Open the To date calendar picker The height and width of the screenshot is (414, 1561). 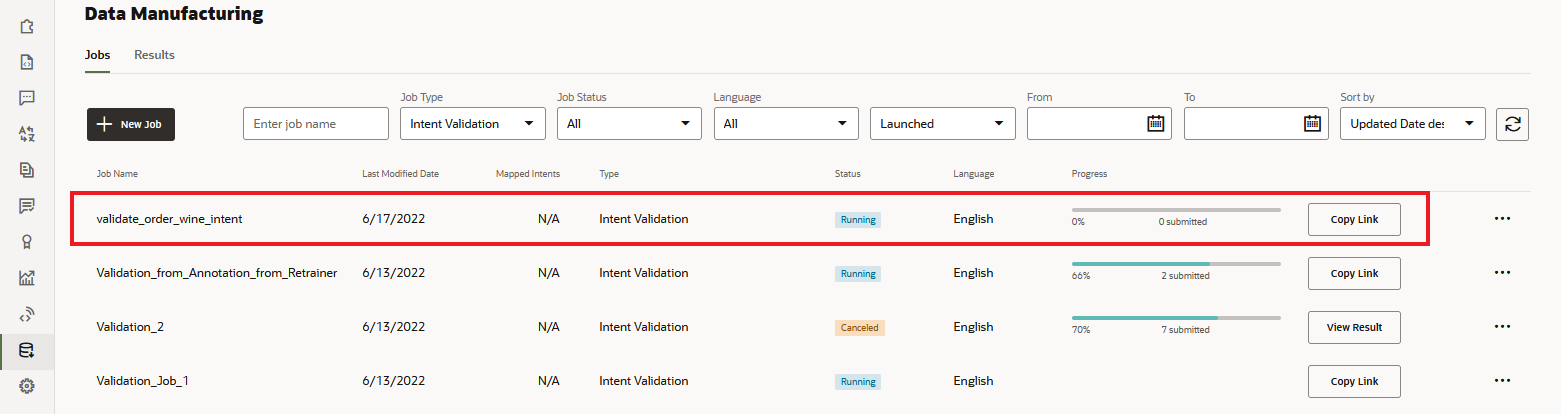[1312, 124]
